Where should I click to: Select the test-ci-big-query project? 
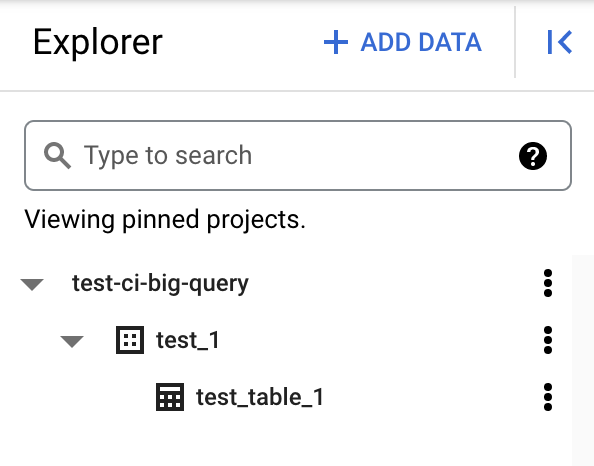click(x=160, y=283)
